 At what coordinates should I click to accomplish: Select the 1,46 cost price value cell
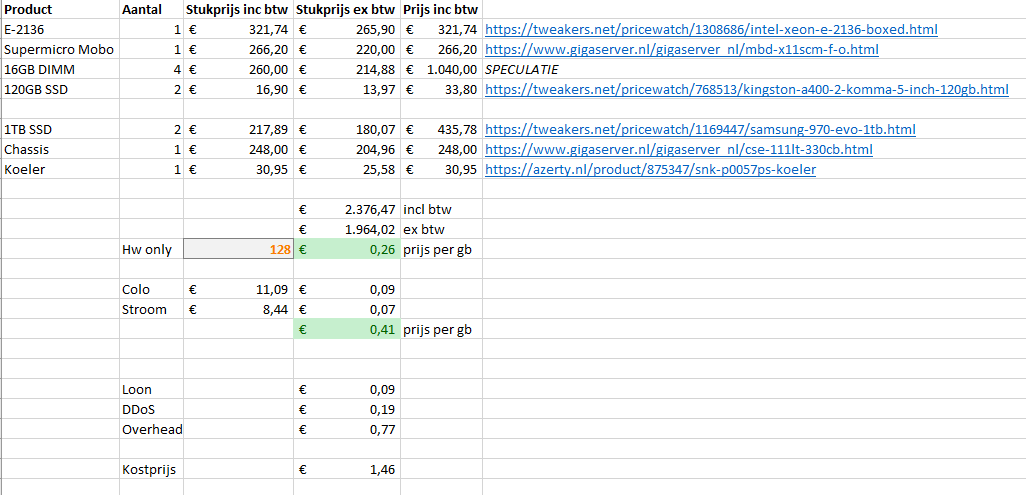coord(346,469)
